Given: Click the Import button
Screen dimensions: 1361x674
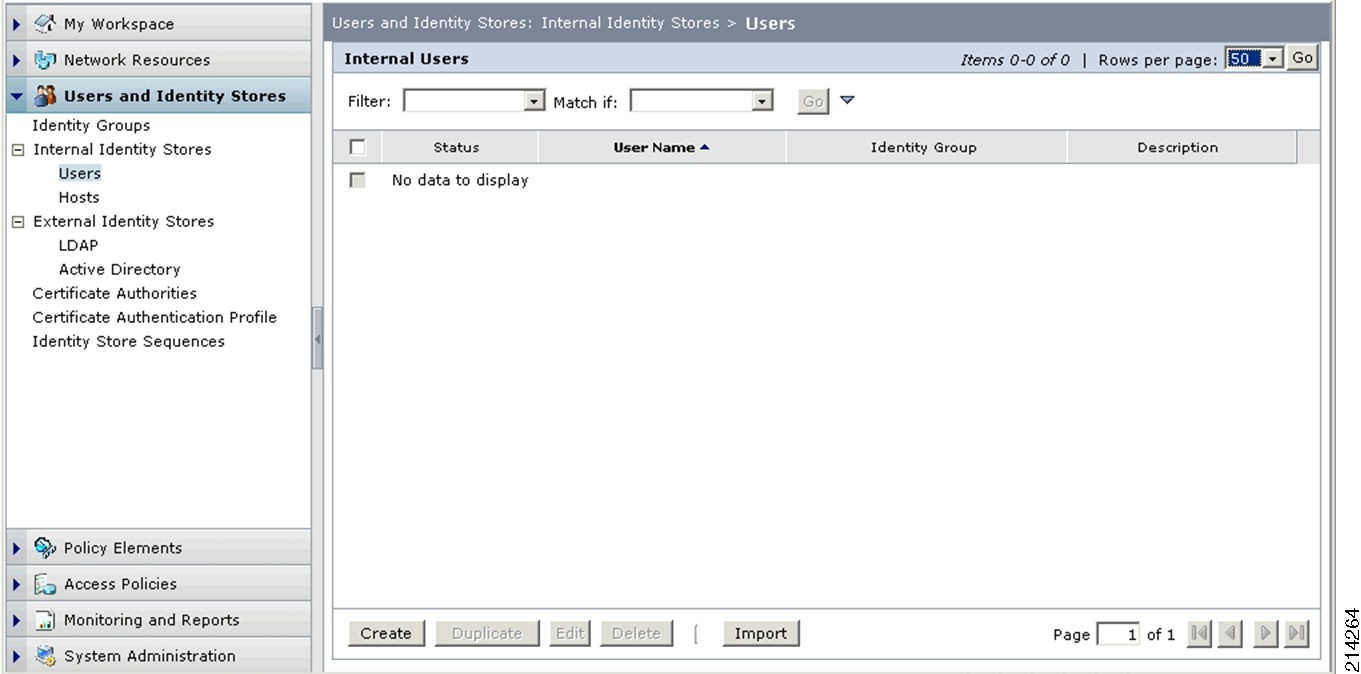Looking at the screenshot, I should click(761, 633).
